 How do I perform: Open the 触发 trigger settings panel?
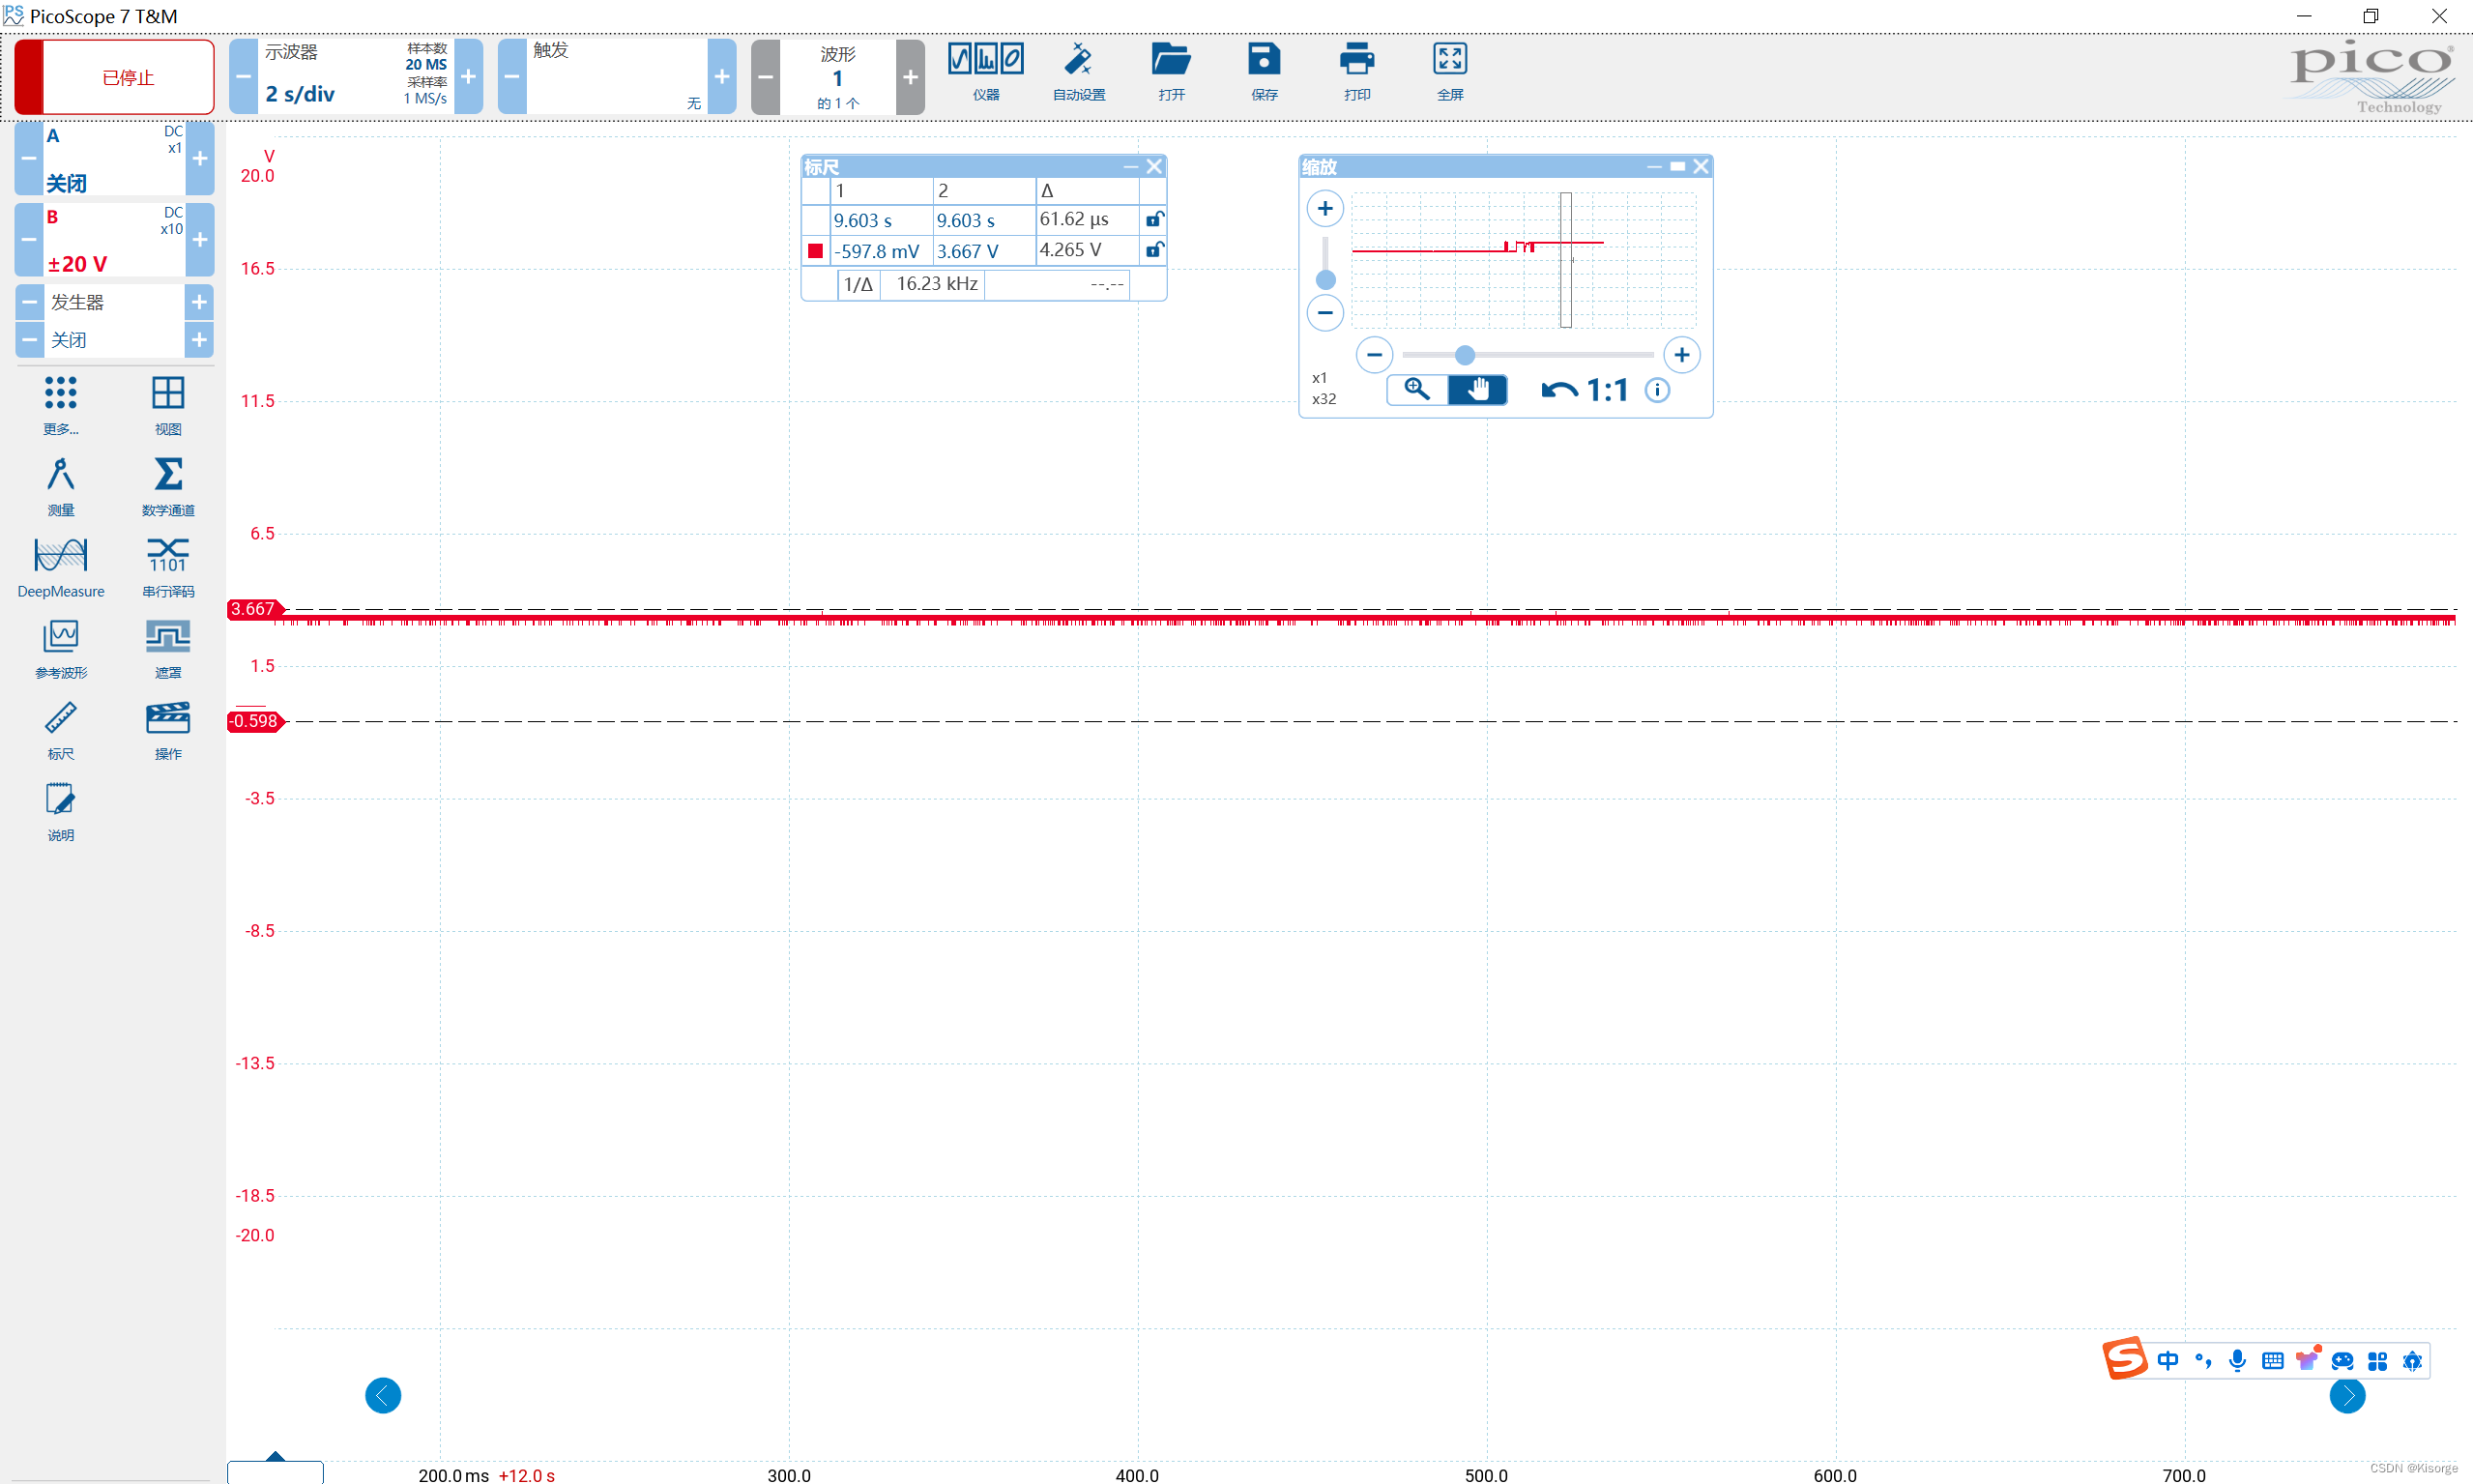click(617, 77)
